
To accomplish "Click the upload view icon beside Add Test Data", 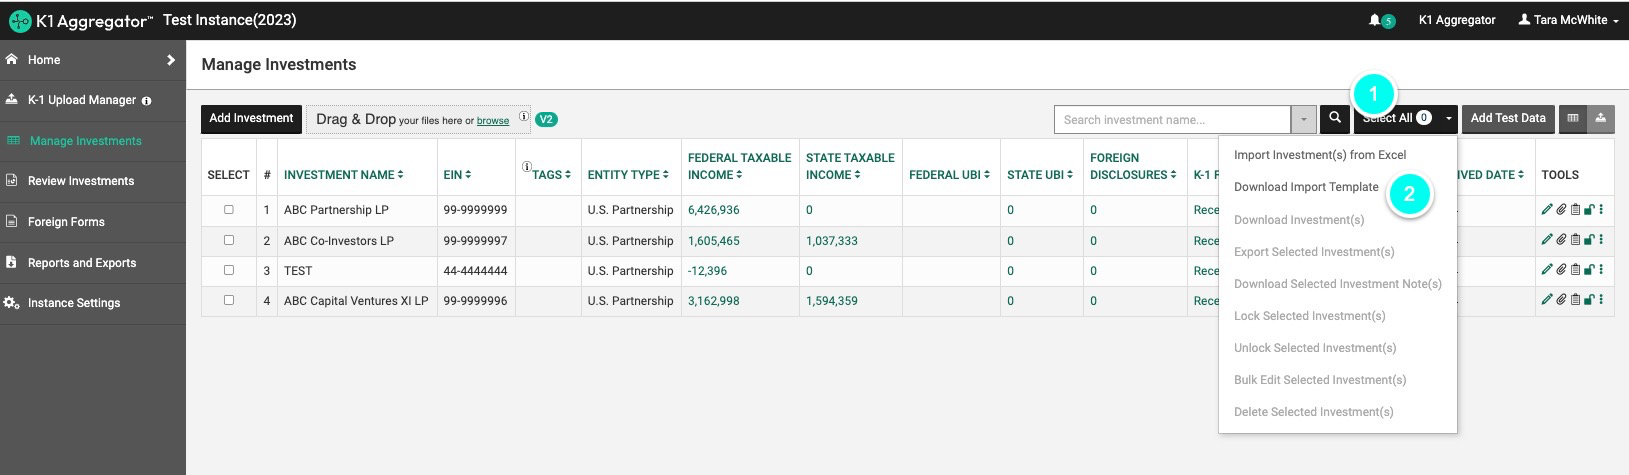I will point(1600,118).
